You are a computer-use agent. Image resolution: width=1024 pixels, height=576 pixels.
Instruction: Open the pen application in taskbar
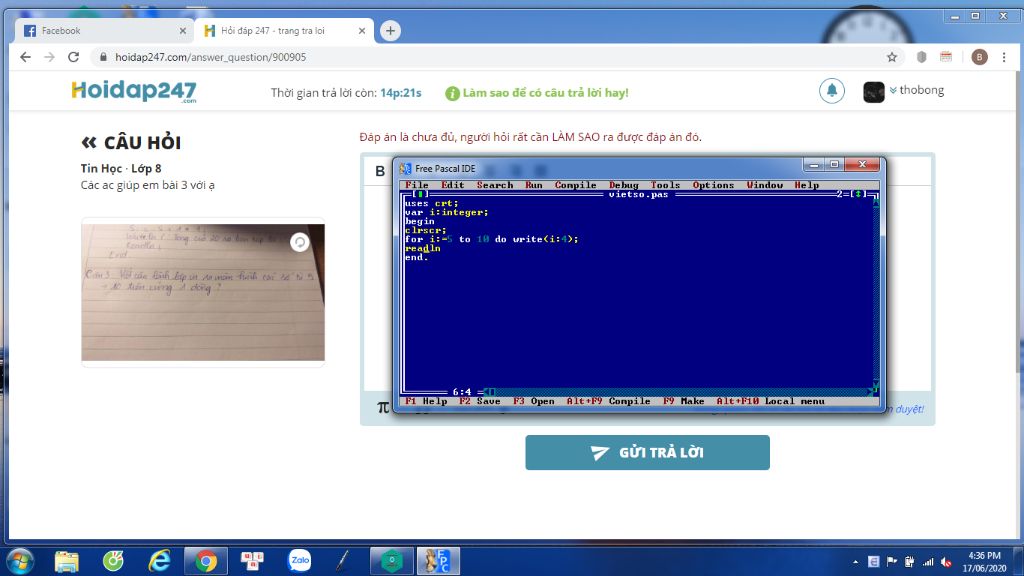[343, 560]
